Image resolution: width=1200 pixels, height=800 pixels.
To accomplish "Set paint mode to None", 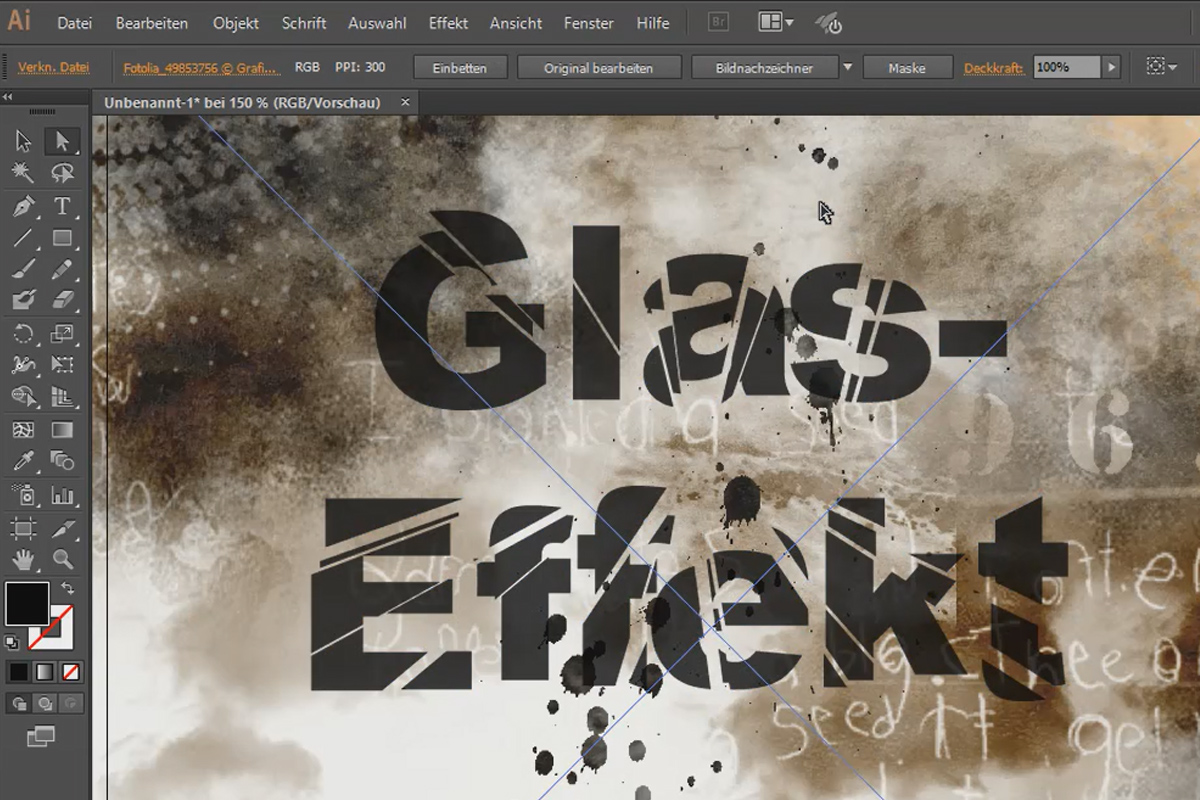I will tap(70, 672).
